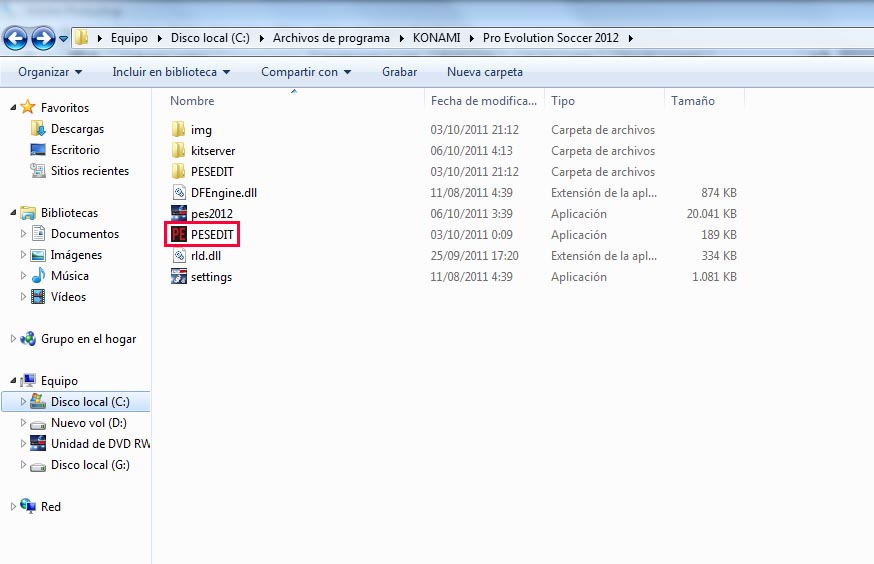Click the file name settings
Viewport: 874px width, 564px height.
(211, 277)
